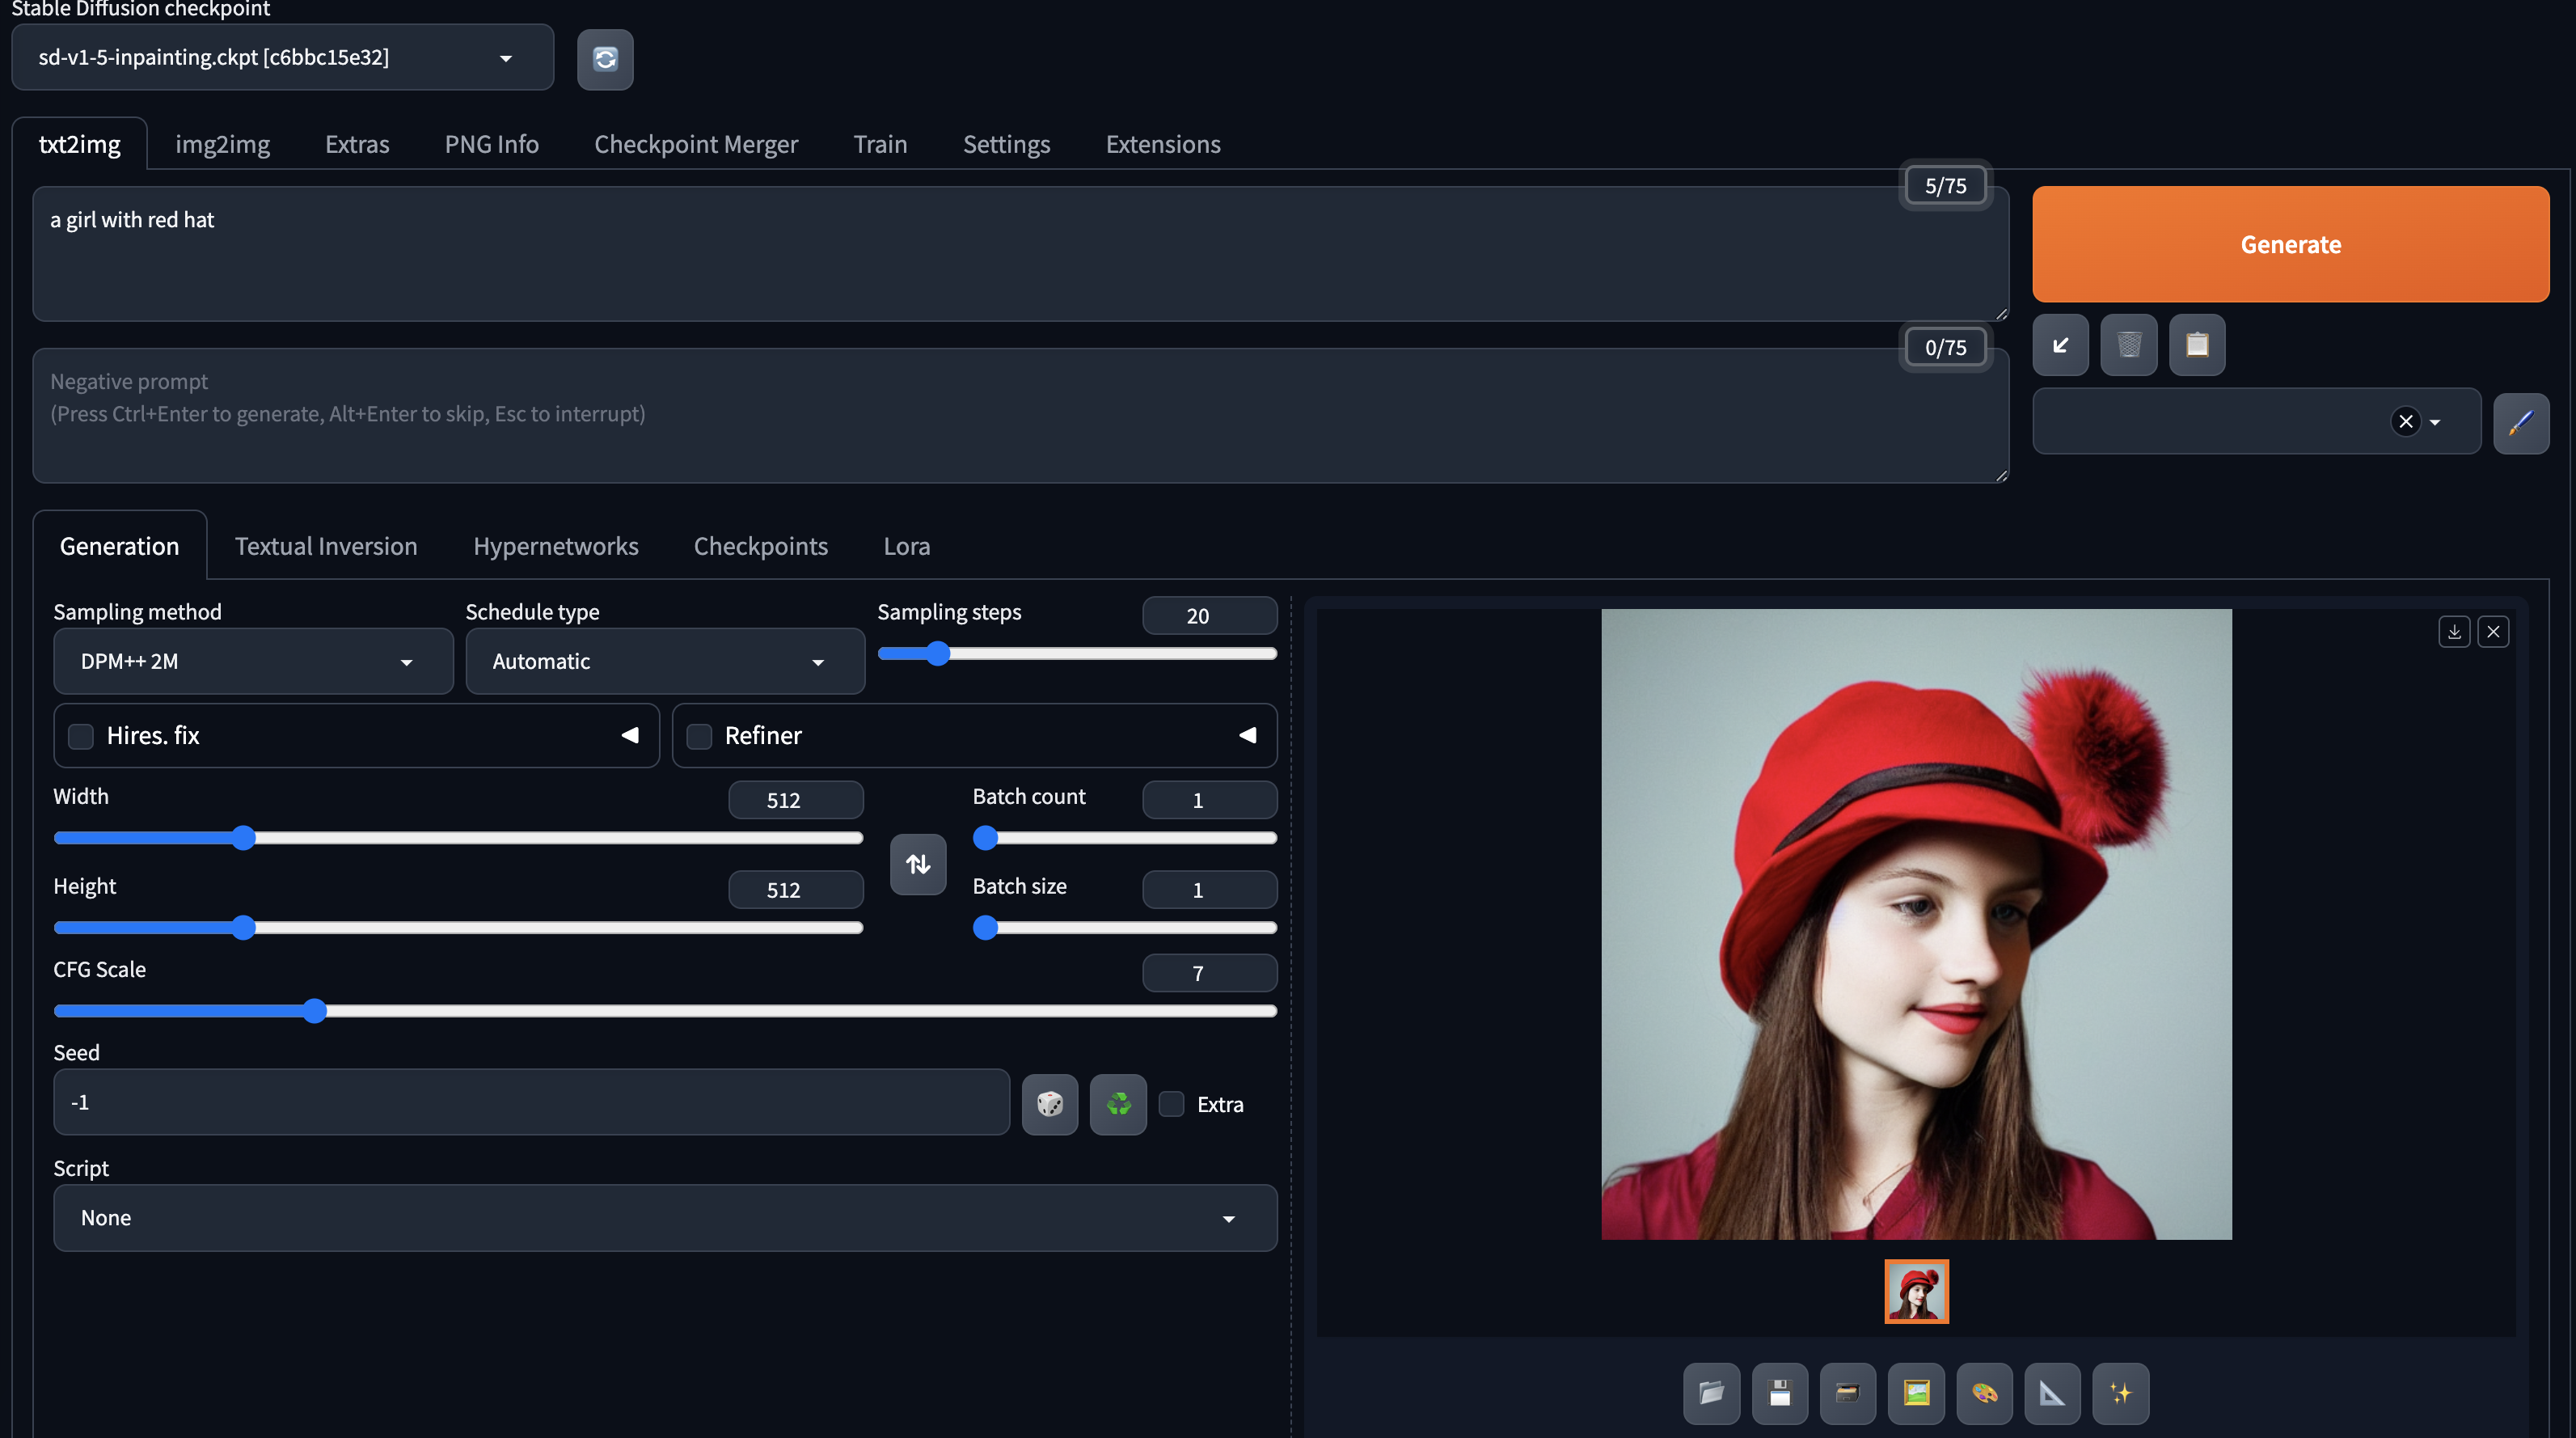Tick the Extra seed checkbox
The width and height of the screenshot is (2576, 1438).
pyautogui.click(x=1171, y=1104)
